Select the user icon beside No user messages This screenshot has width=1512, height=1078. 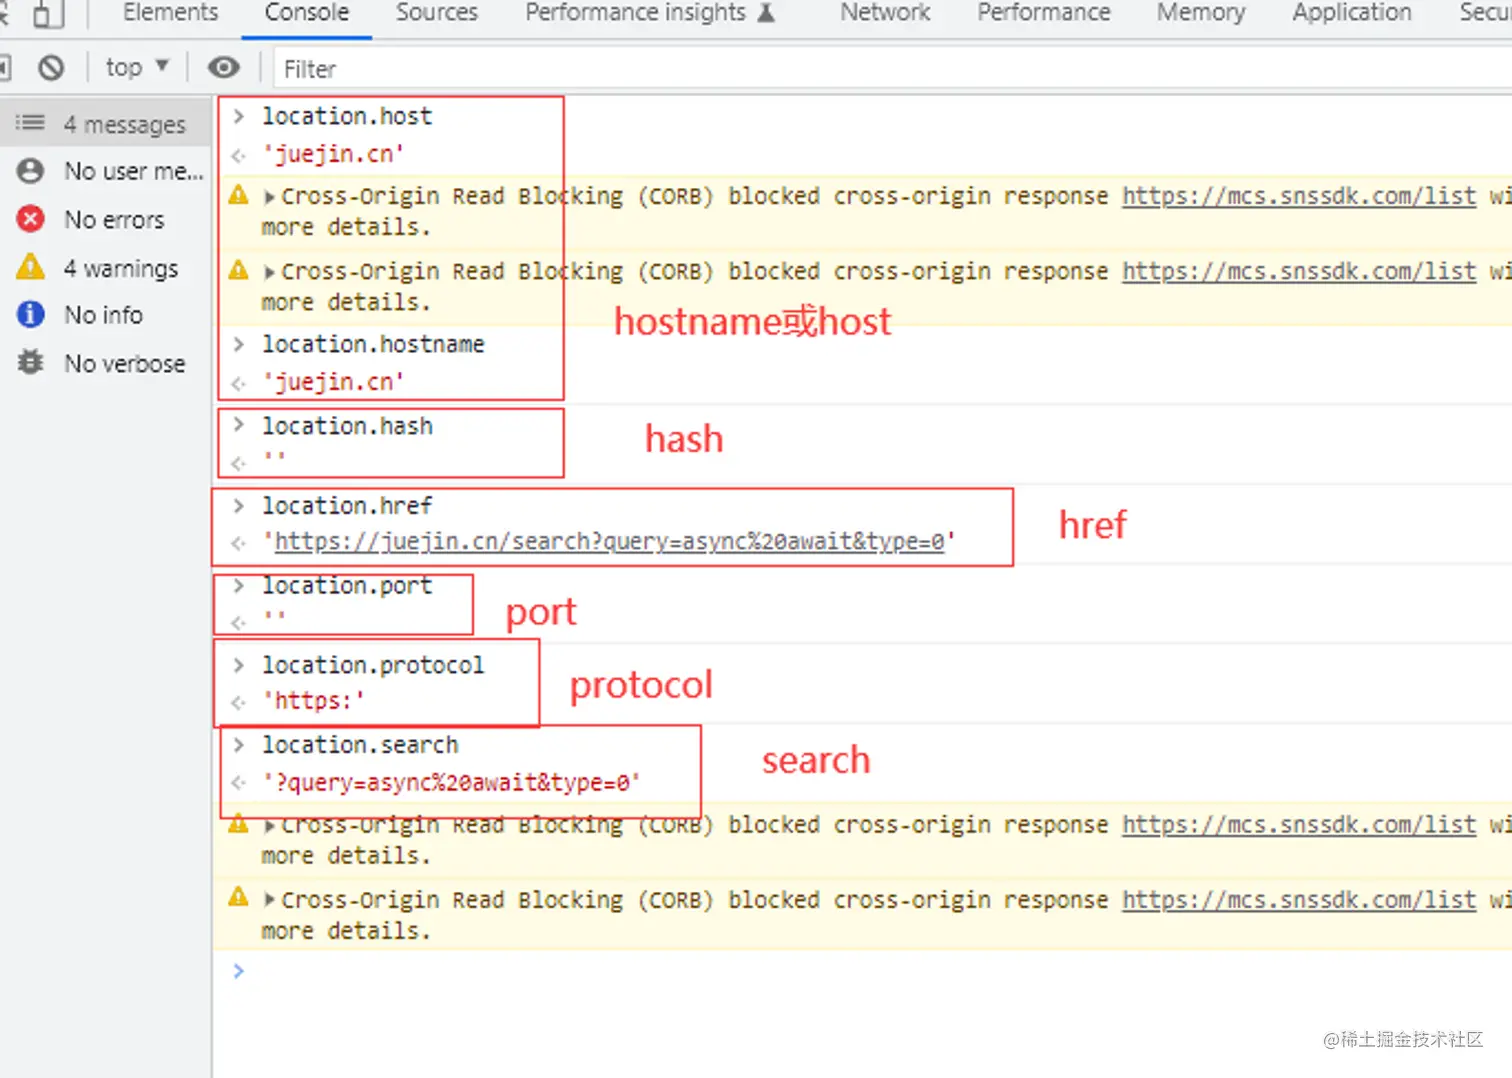[x=31, y=171]
